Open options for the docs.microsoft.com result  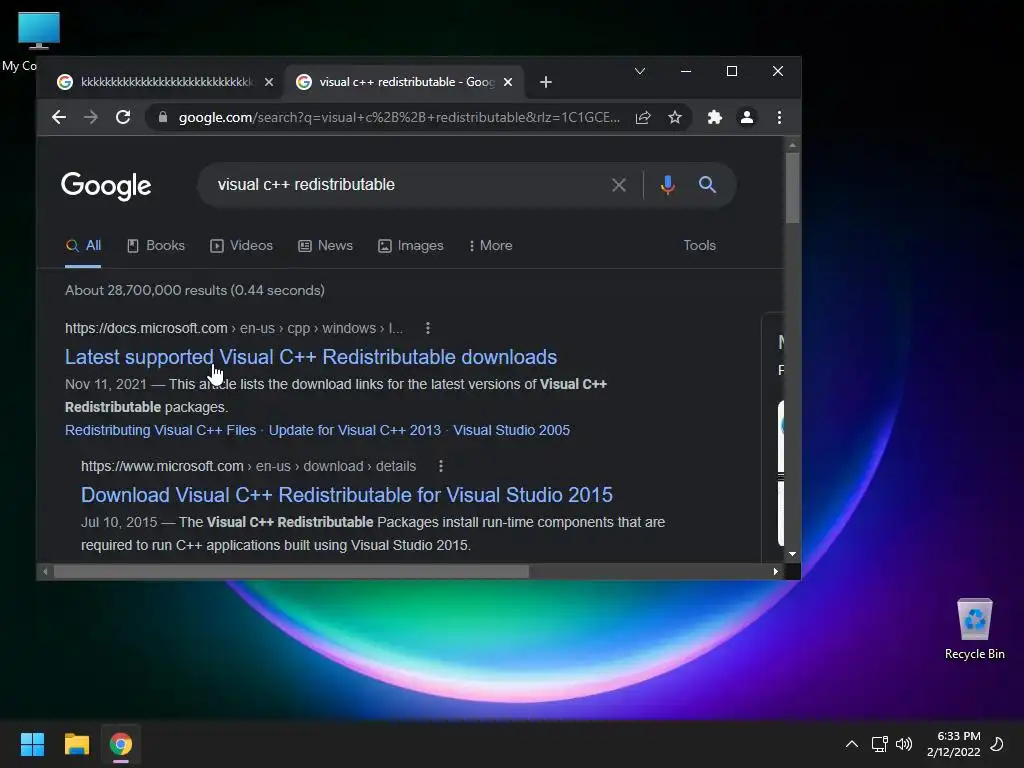[428, 328]
